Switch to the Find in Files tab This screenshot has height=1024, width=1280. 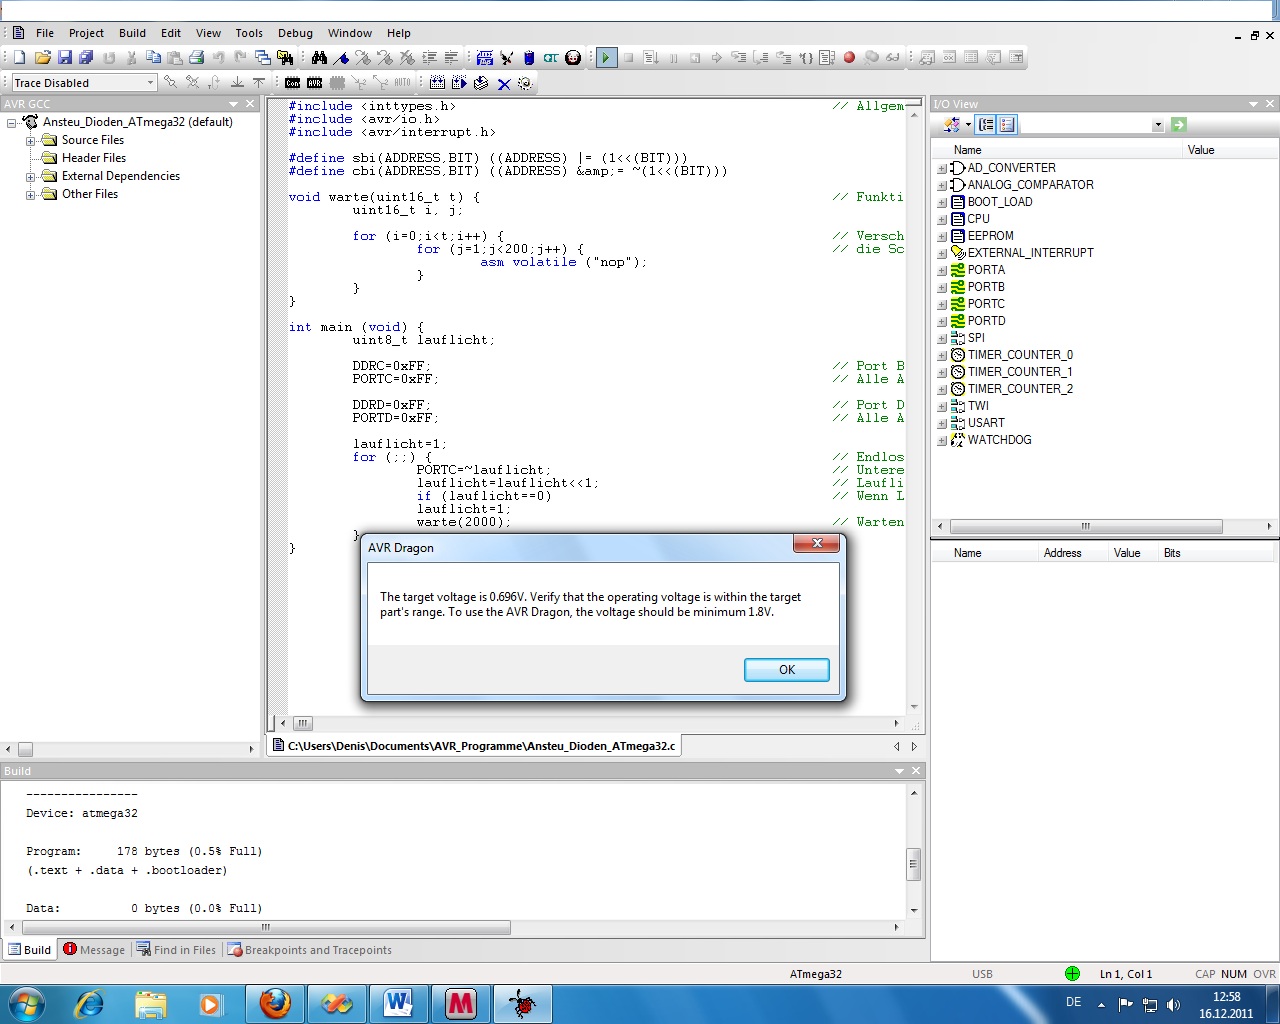point(176,950)
